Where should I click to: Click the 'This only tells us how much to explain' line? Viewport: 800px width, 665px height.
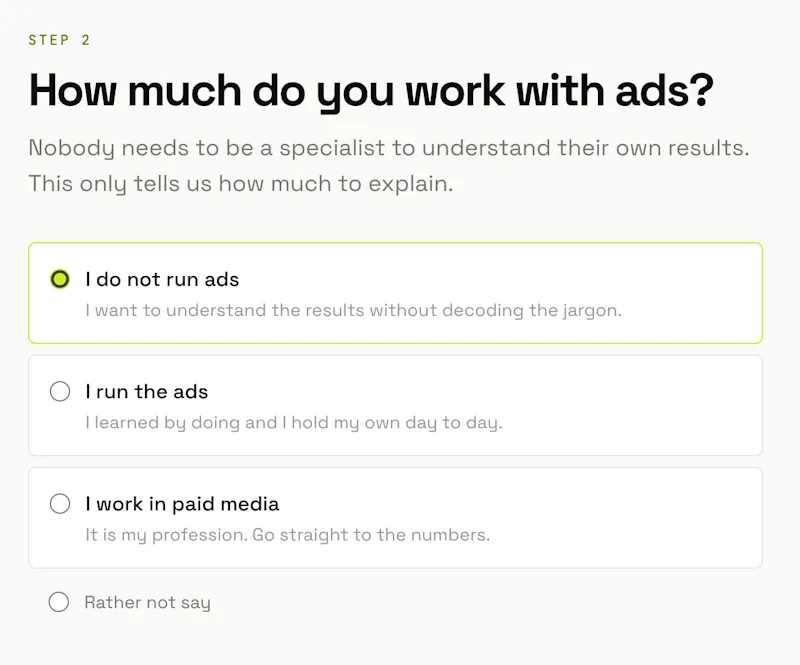tap(241, 184)
